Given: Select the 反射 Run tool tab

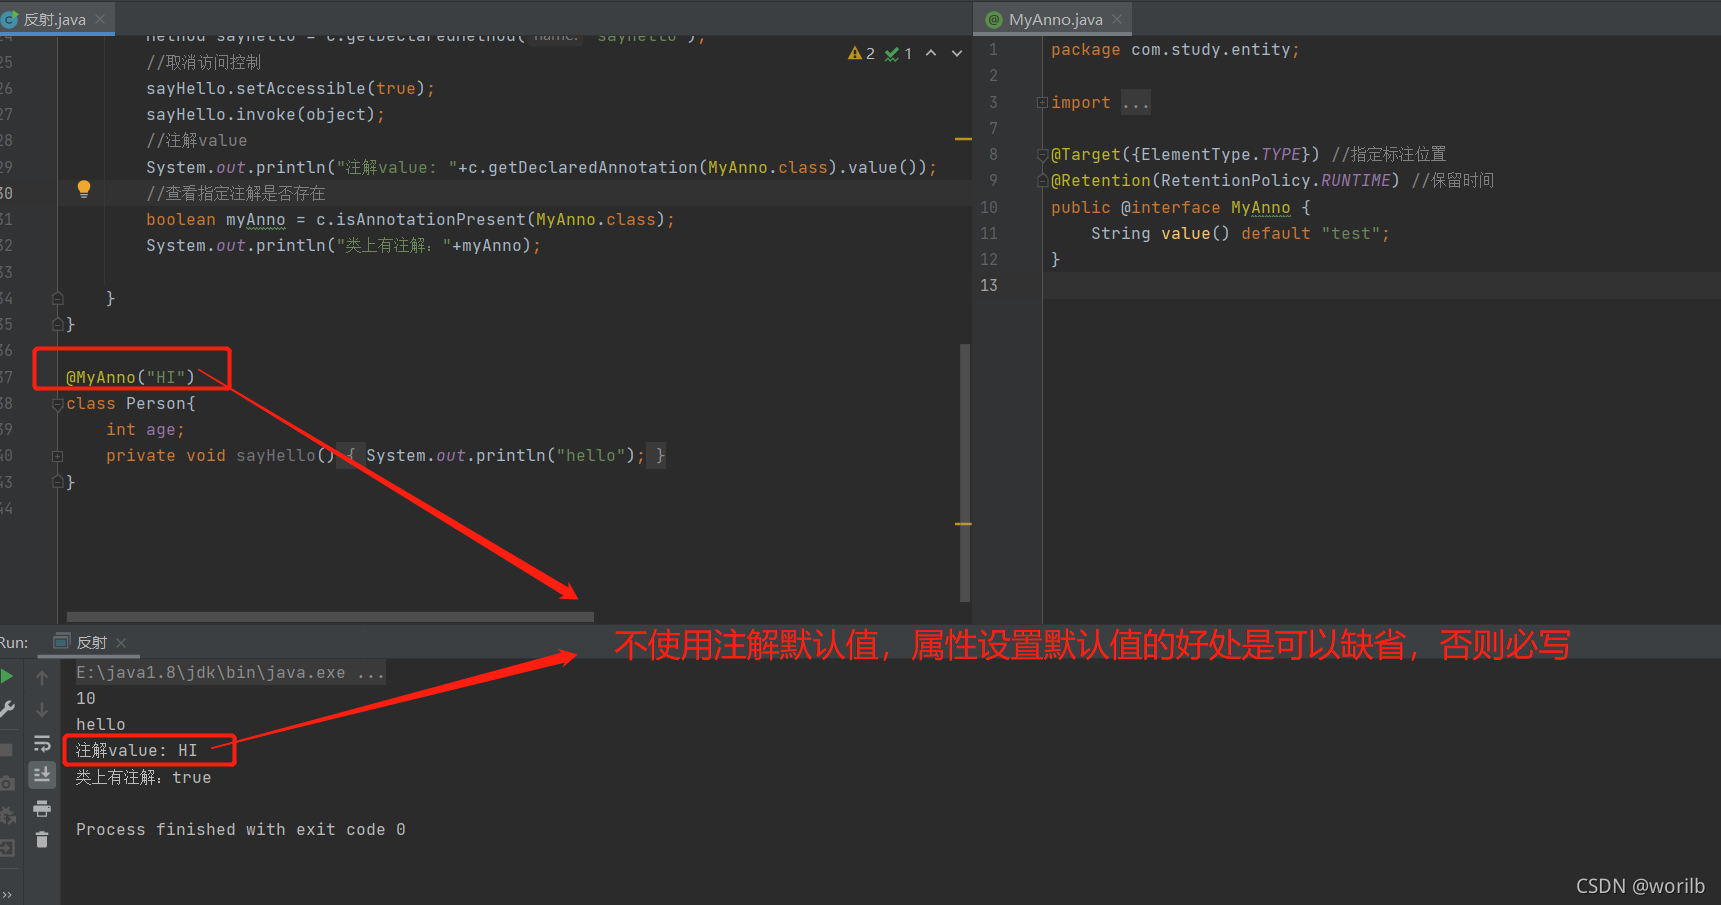Looking at the screenshot, I should coord(91,642).
